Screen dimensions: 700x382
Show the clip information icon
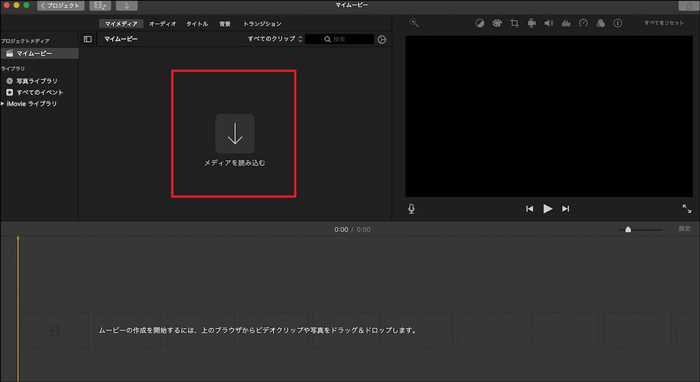point(617,23)
